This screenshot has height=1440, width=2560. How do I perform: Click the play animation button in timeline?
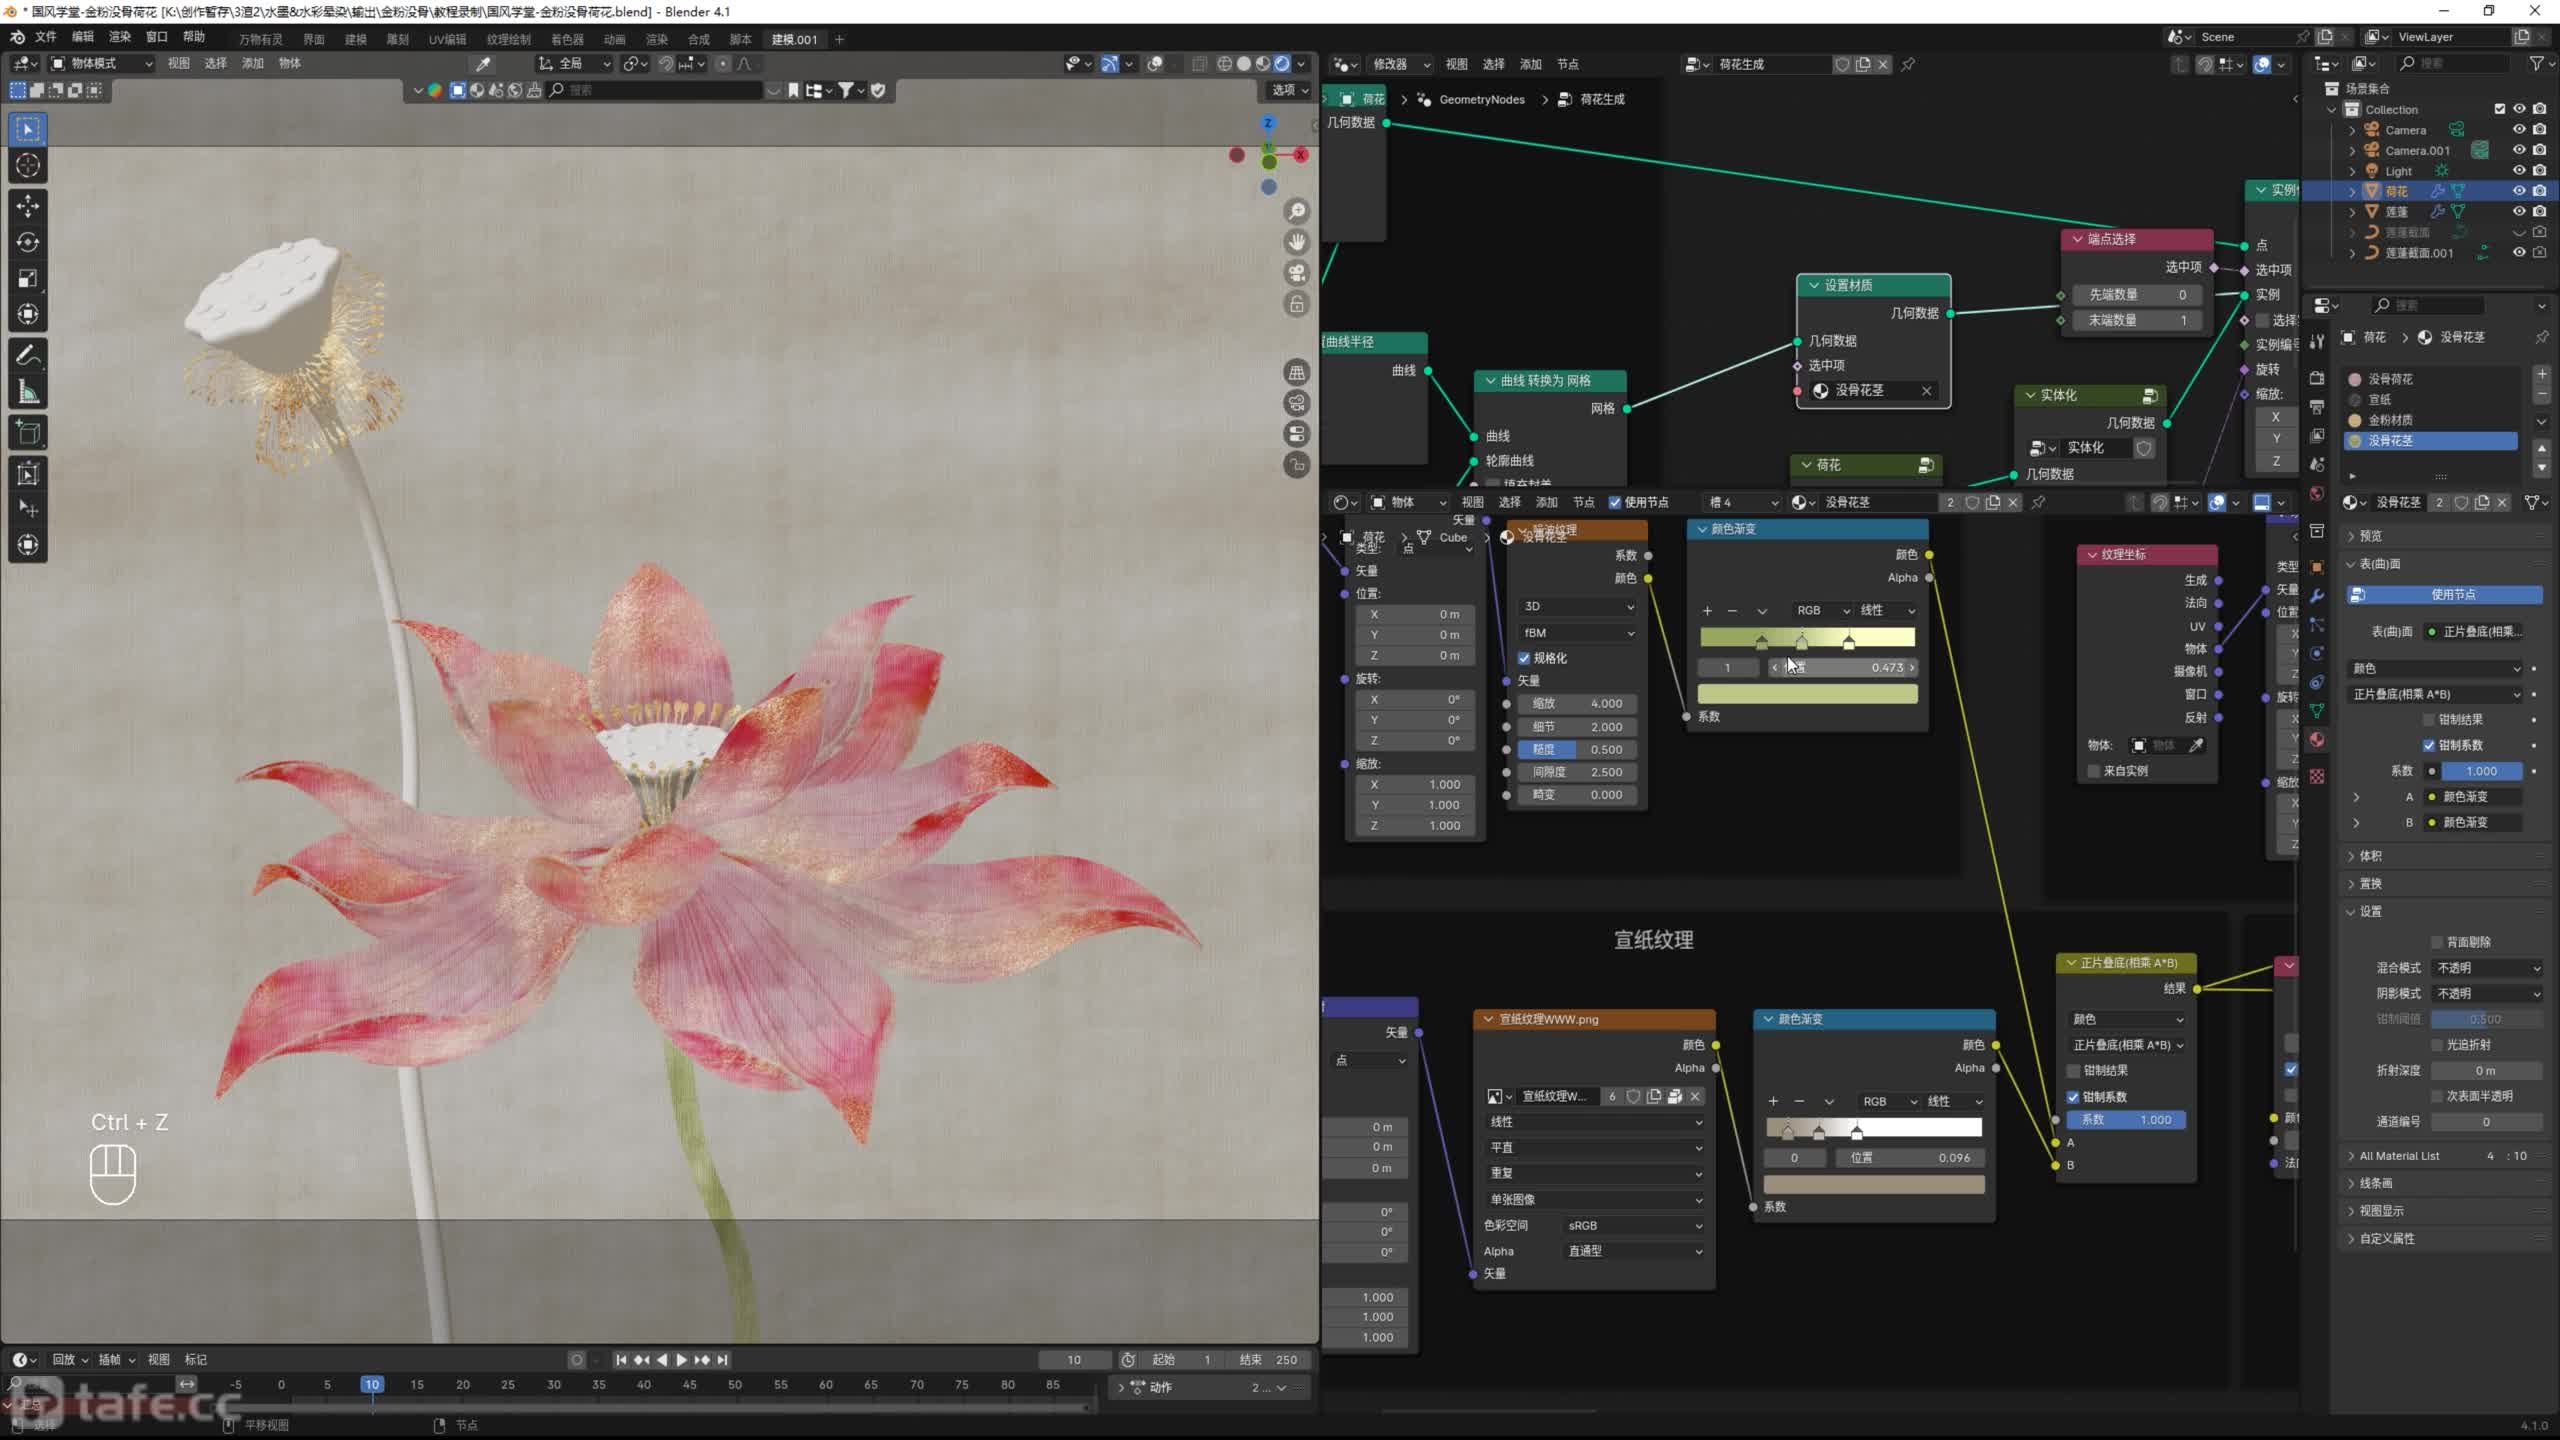682,1360
